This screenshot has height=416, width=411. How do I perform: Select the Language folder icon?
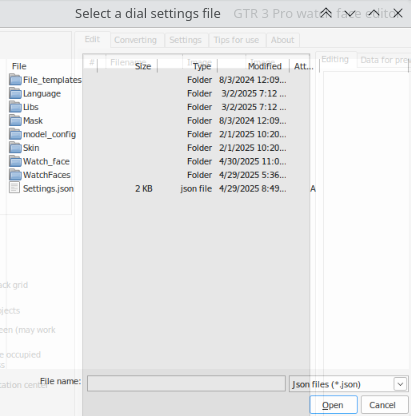[15, 93]
